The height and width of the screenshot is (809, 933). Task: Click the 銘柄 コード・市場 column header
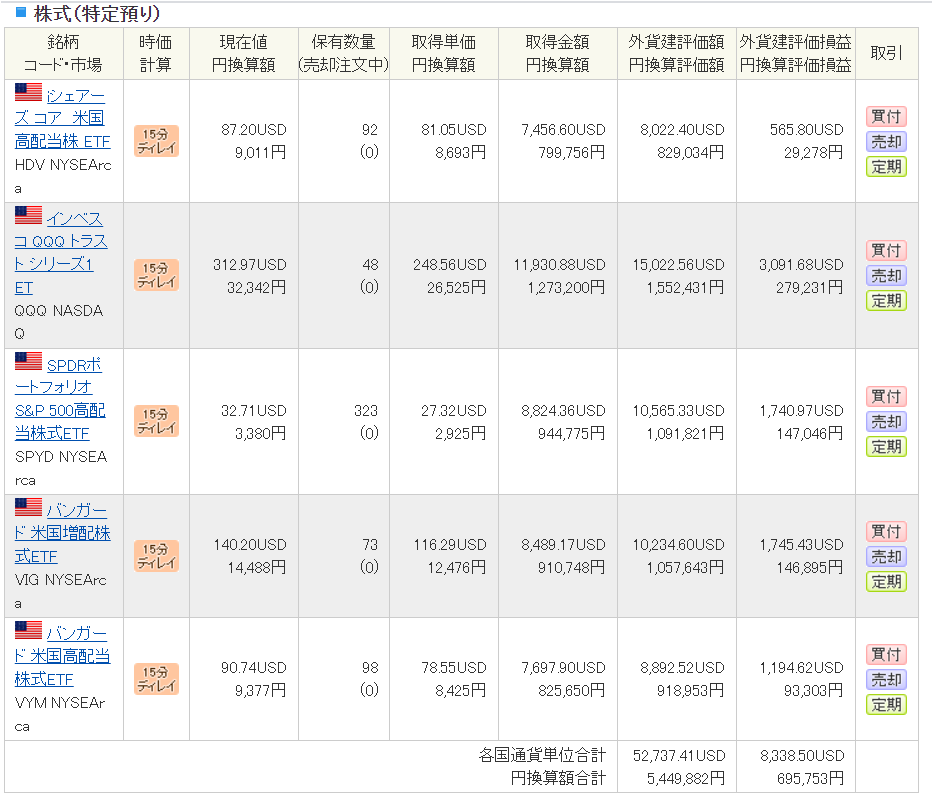click(x=64, y=54)
